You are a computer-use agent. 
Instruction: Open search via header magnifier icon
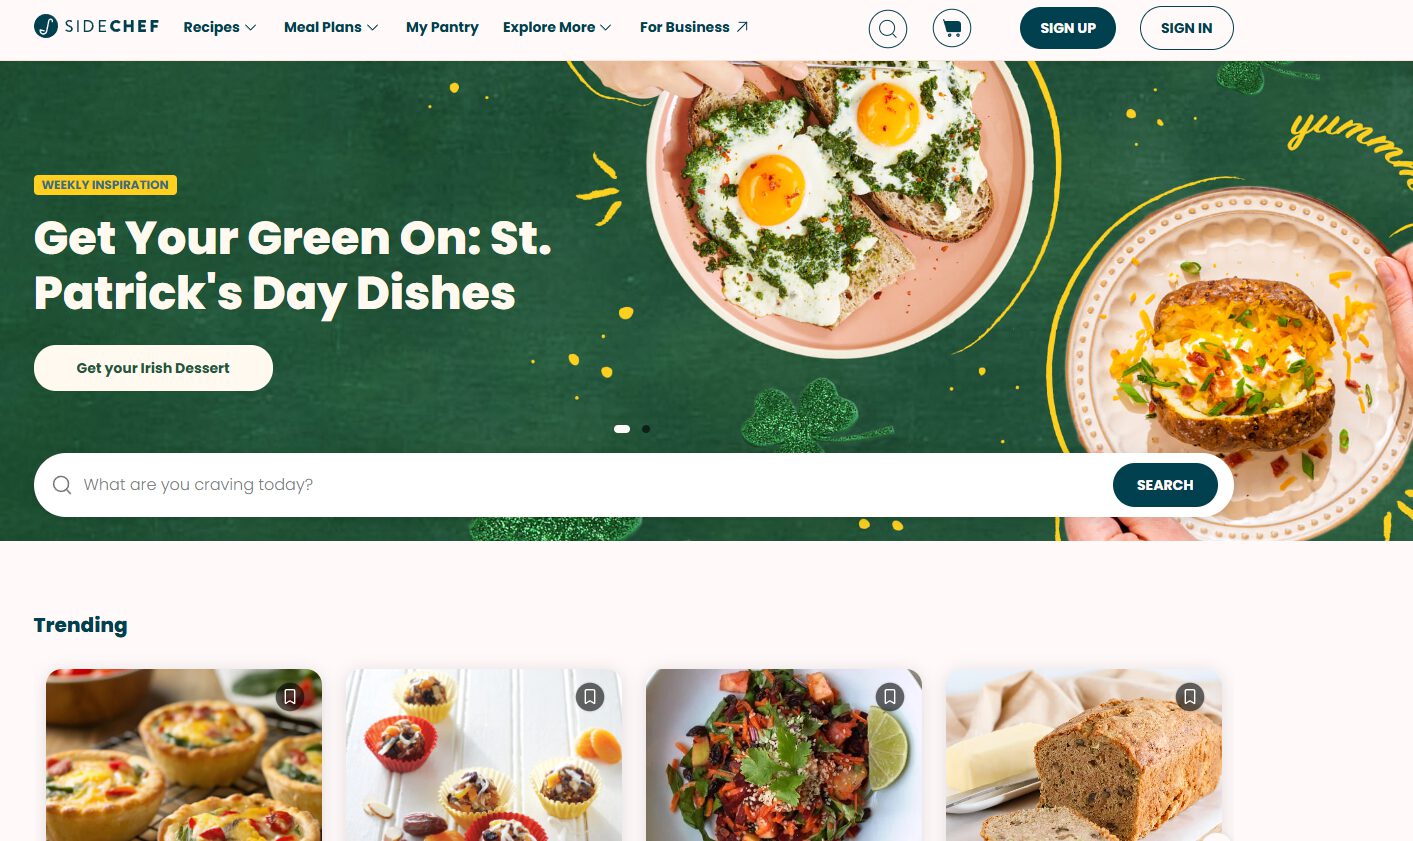pos(888,28)
